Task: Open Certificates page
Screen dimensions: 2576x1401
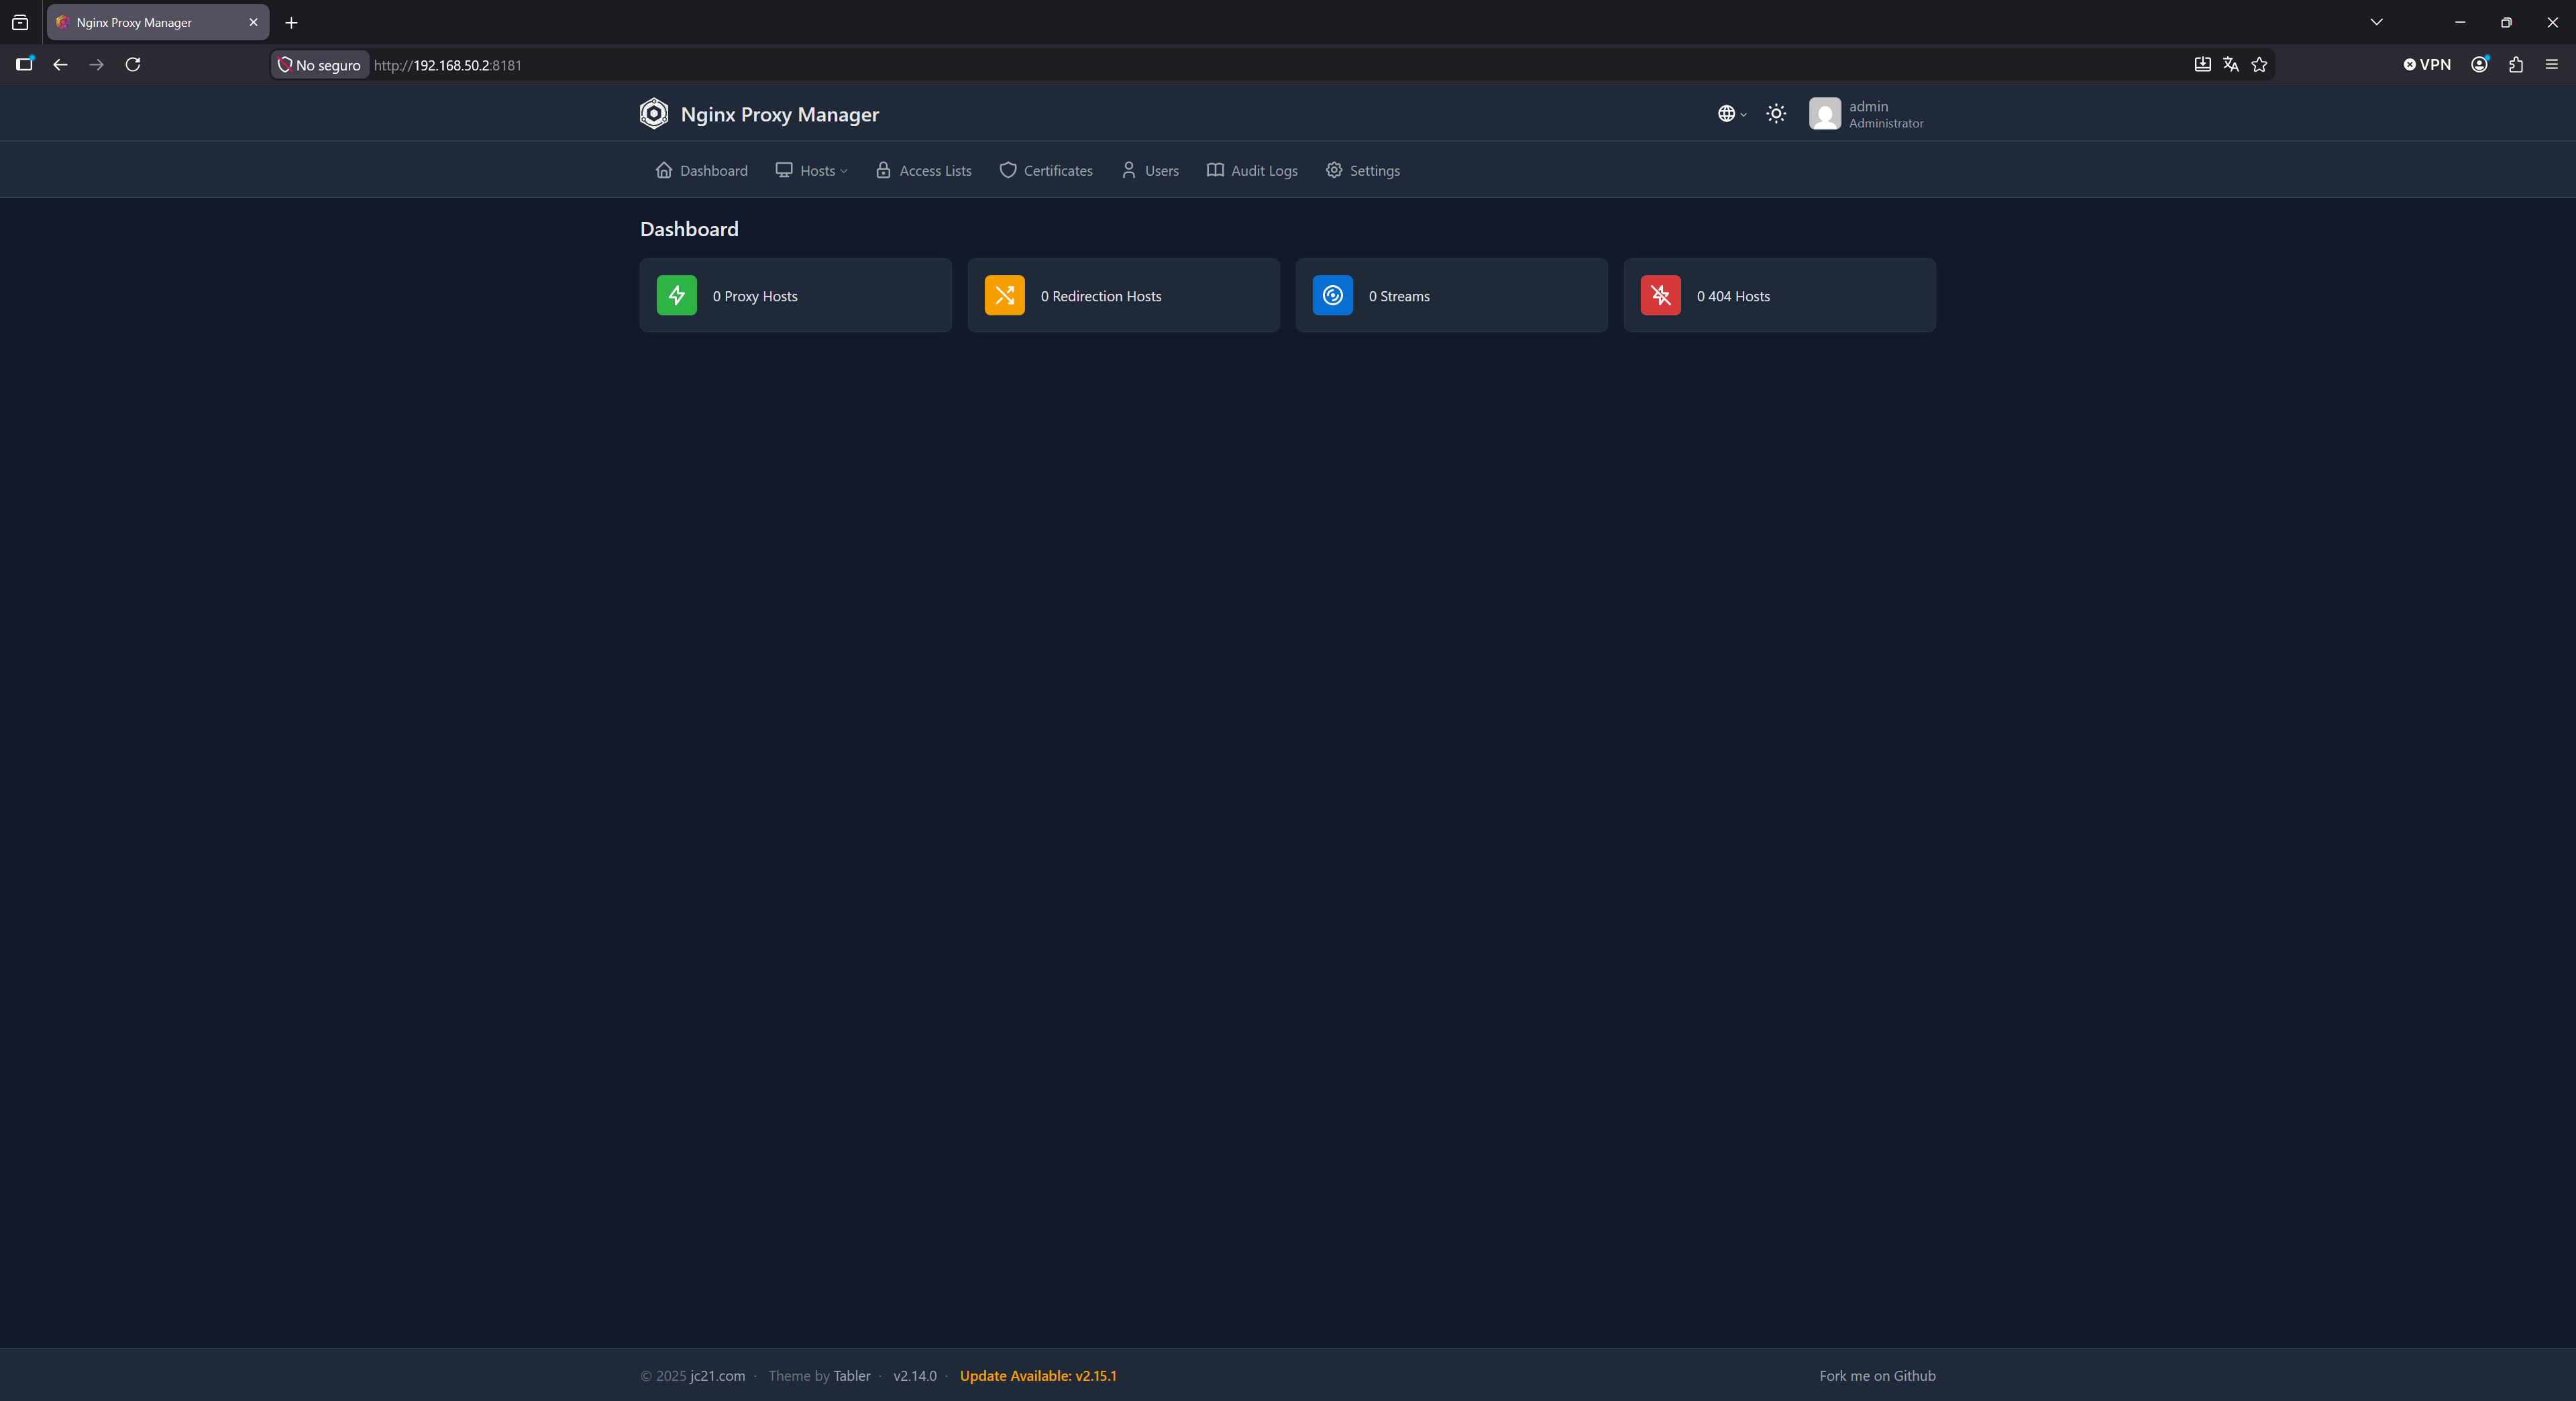Action: (x=1046, y=171)
